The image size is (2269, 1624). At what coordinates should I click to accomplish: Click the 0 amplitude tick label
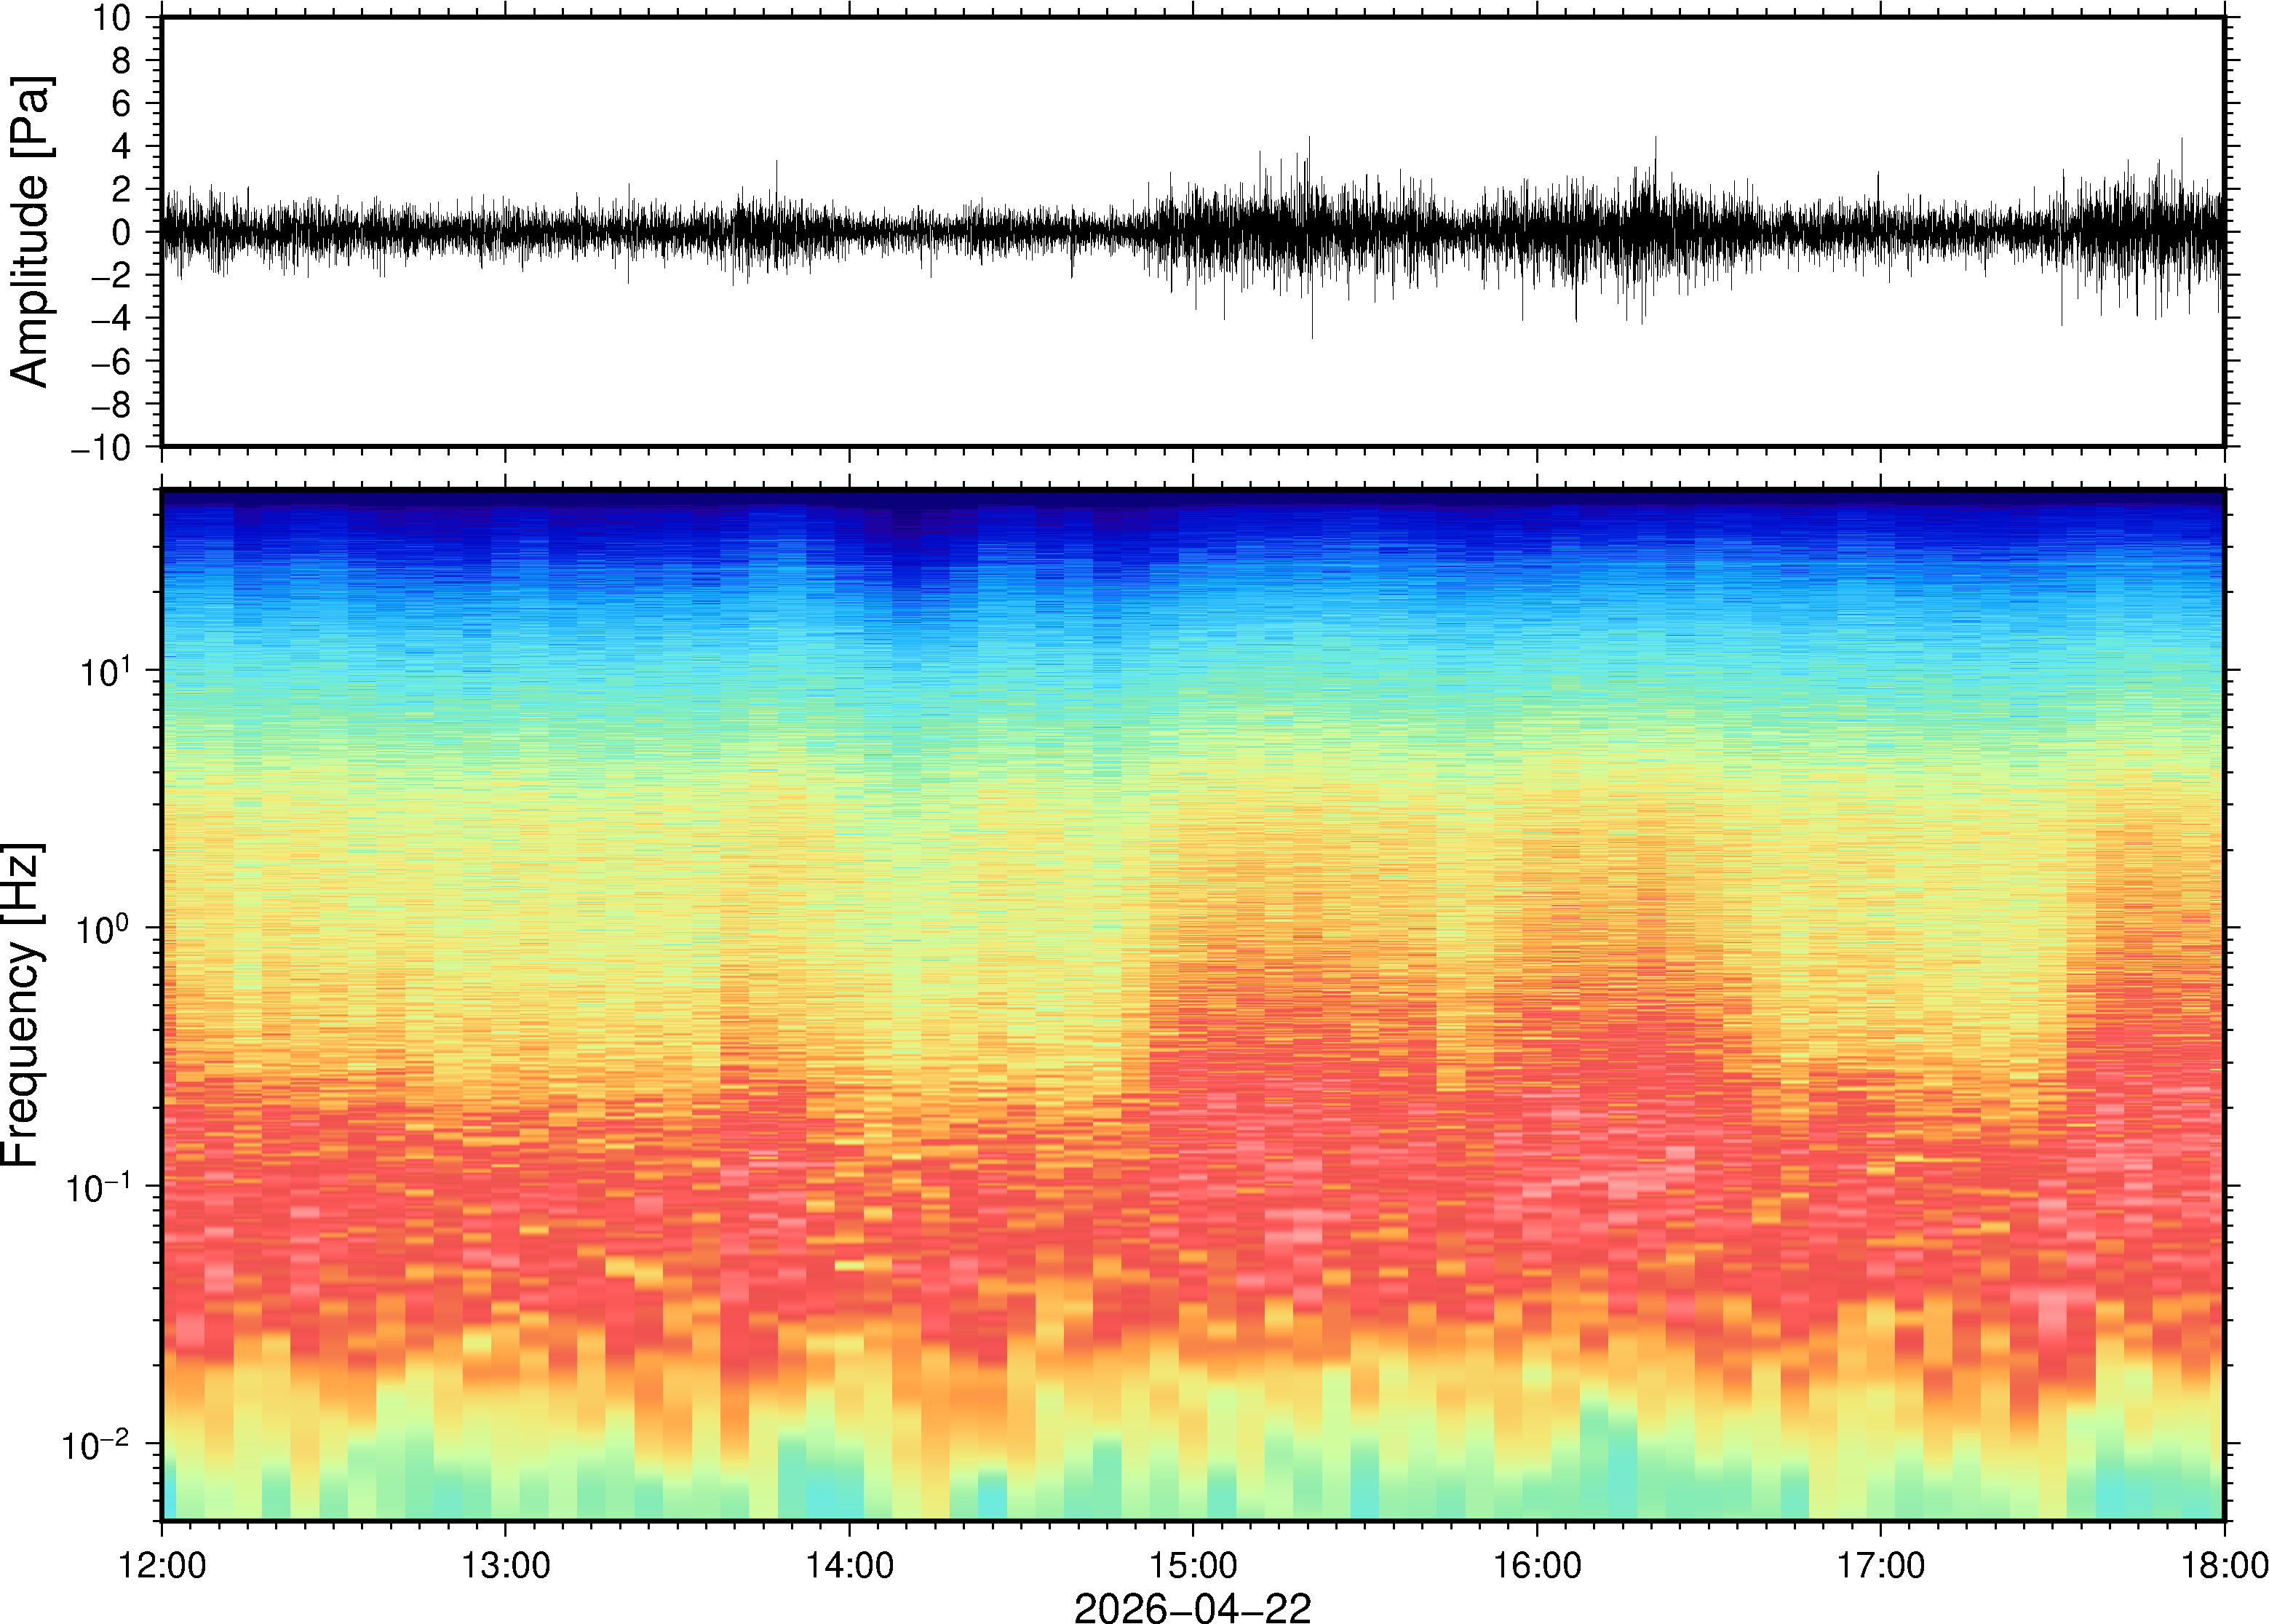coord(122,233)
